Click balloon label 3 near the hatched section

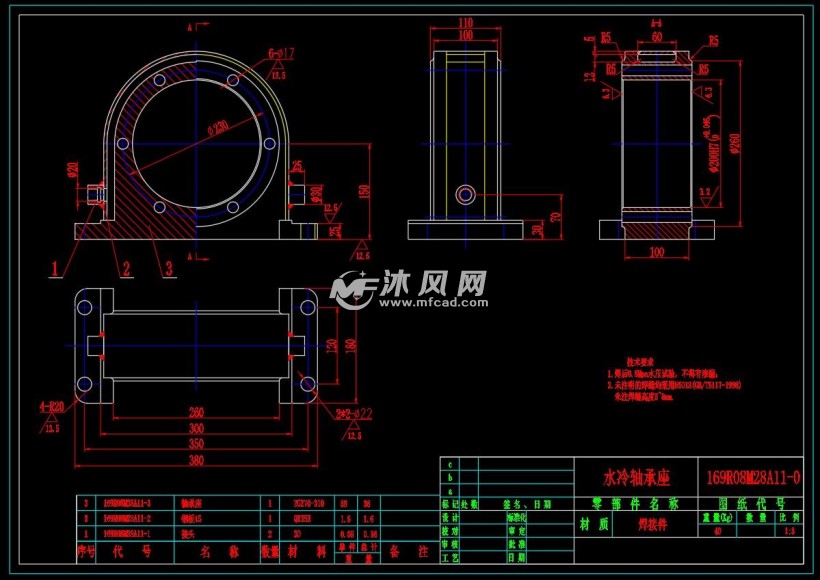click(x=170, y=267)
